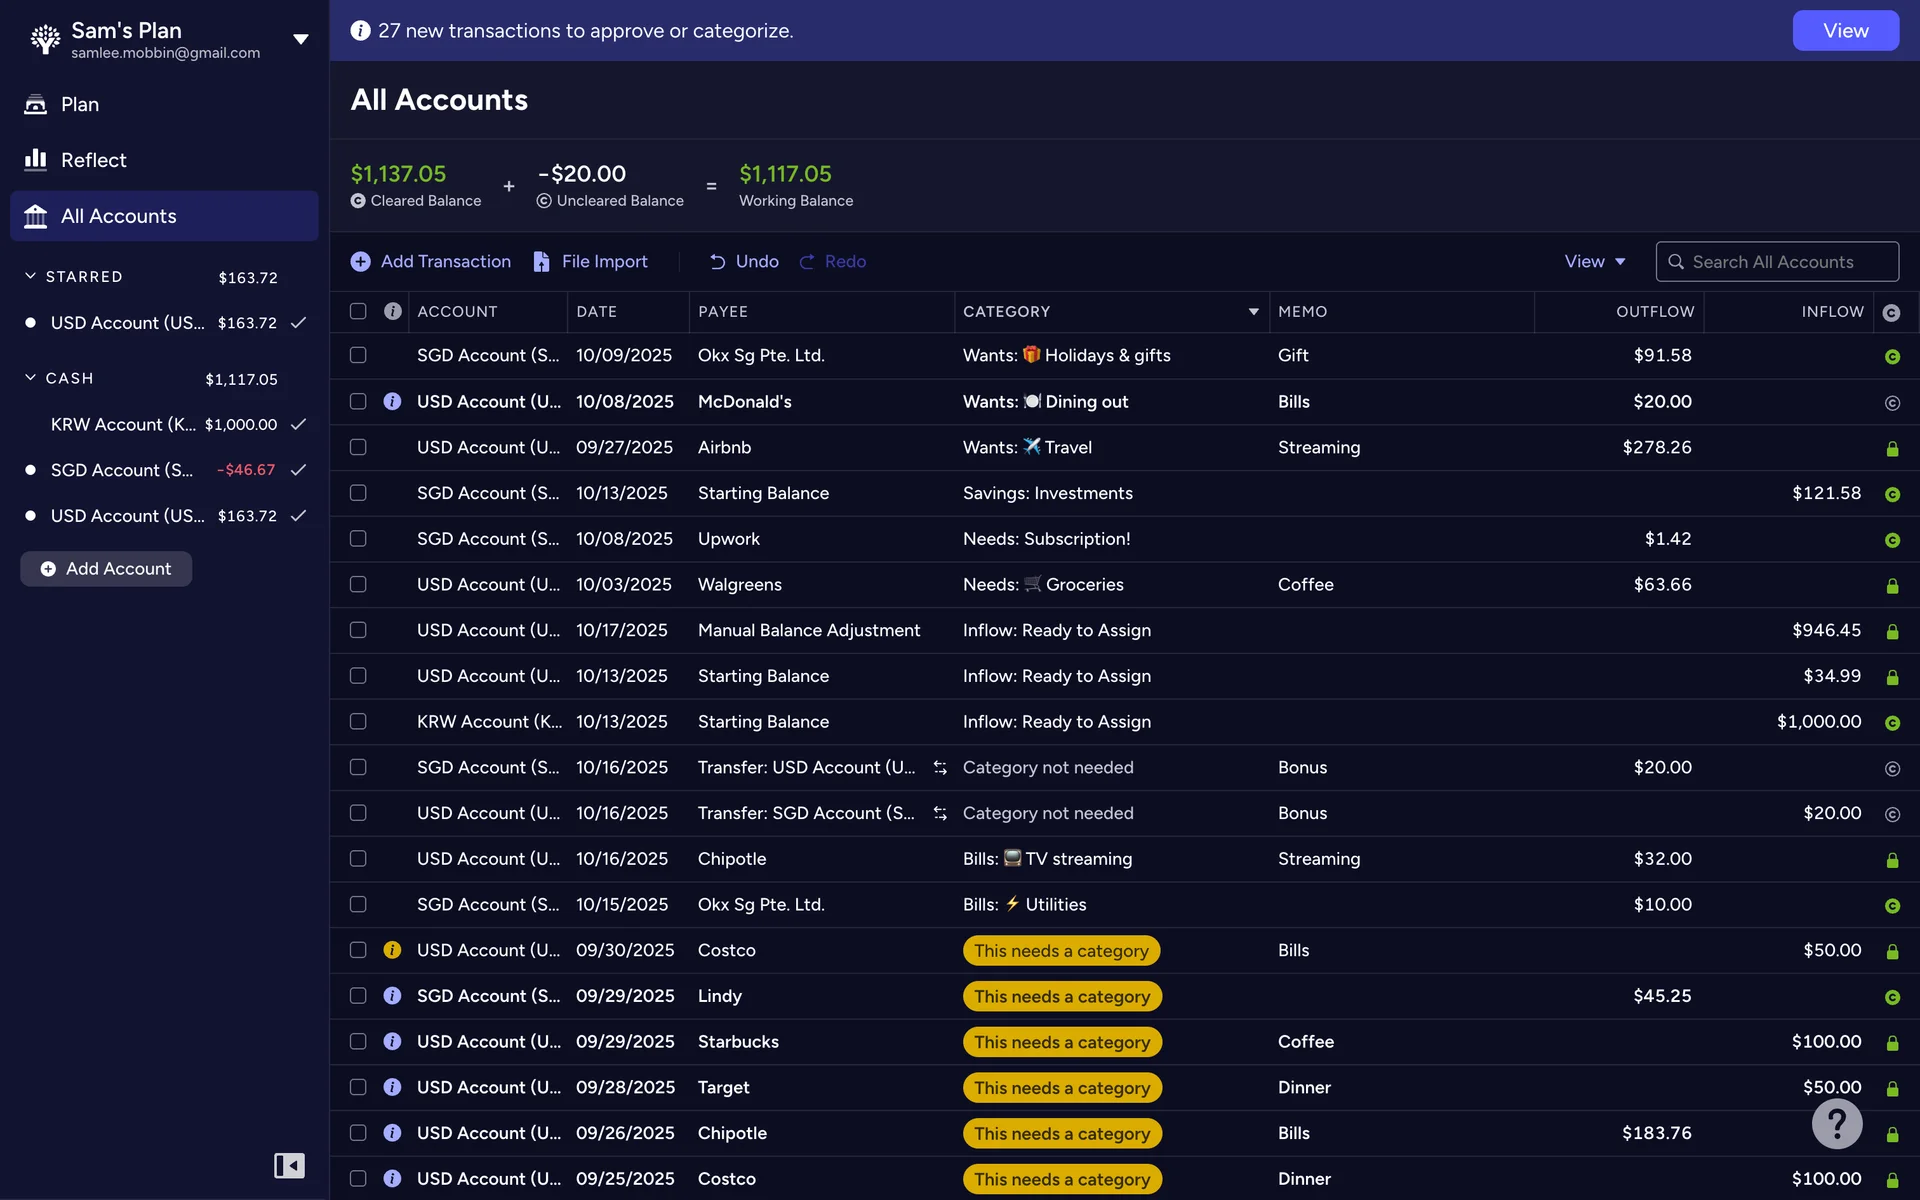Click the Add Account button
Screen dimensions: 1920x1200
point(106,568)
